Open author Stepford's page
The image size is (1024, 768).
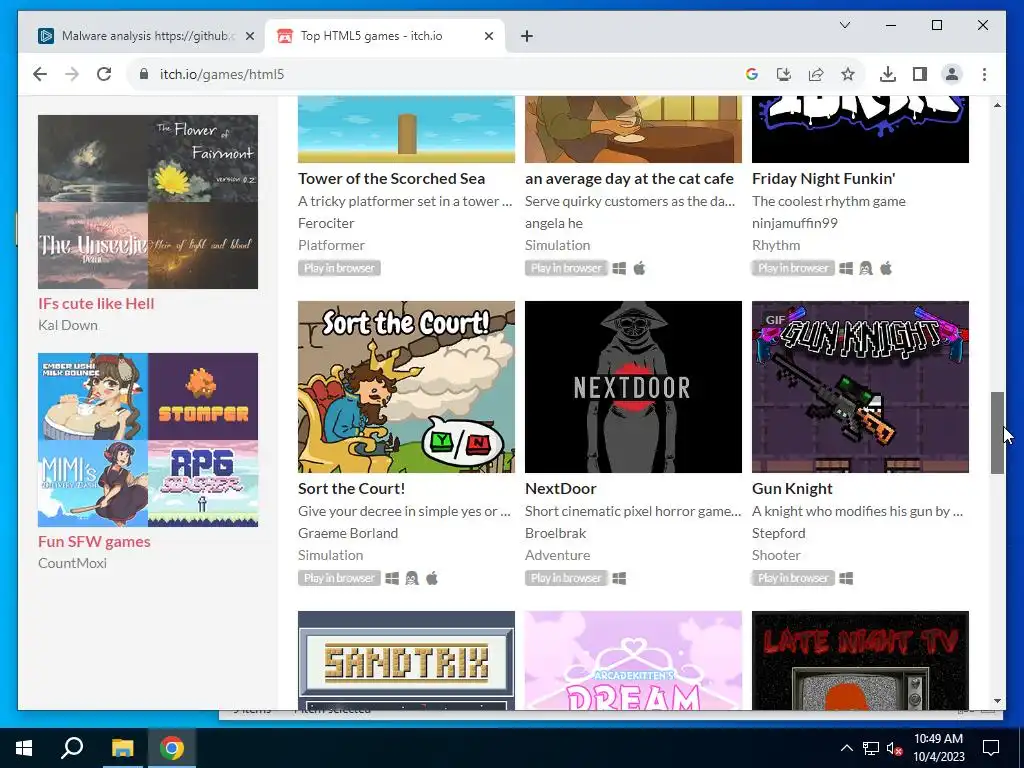778,533
